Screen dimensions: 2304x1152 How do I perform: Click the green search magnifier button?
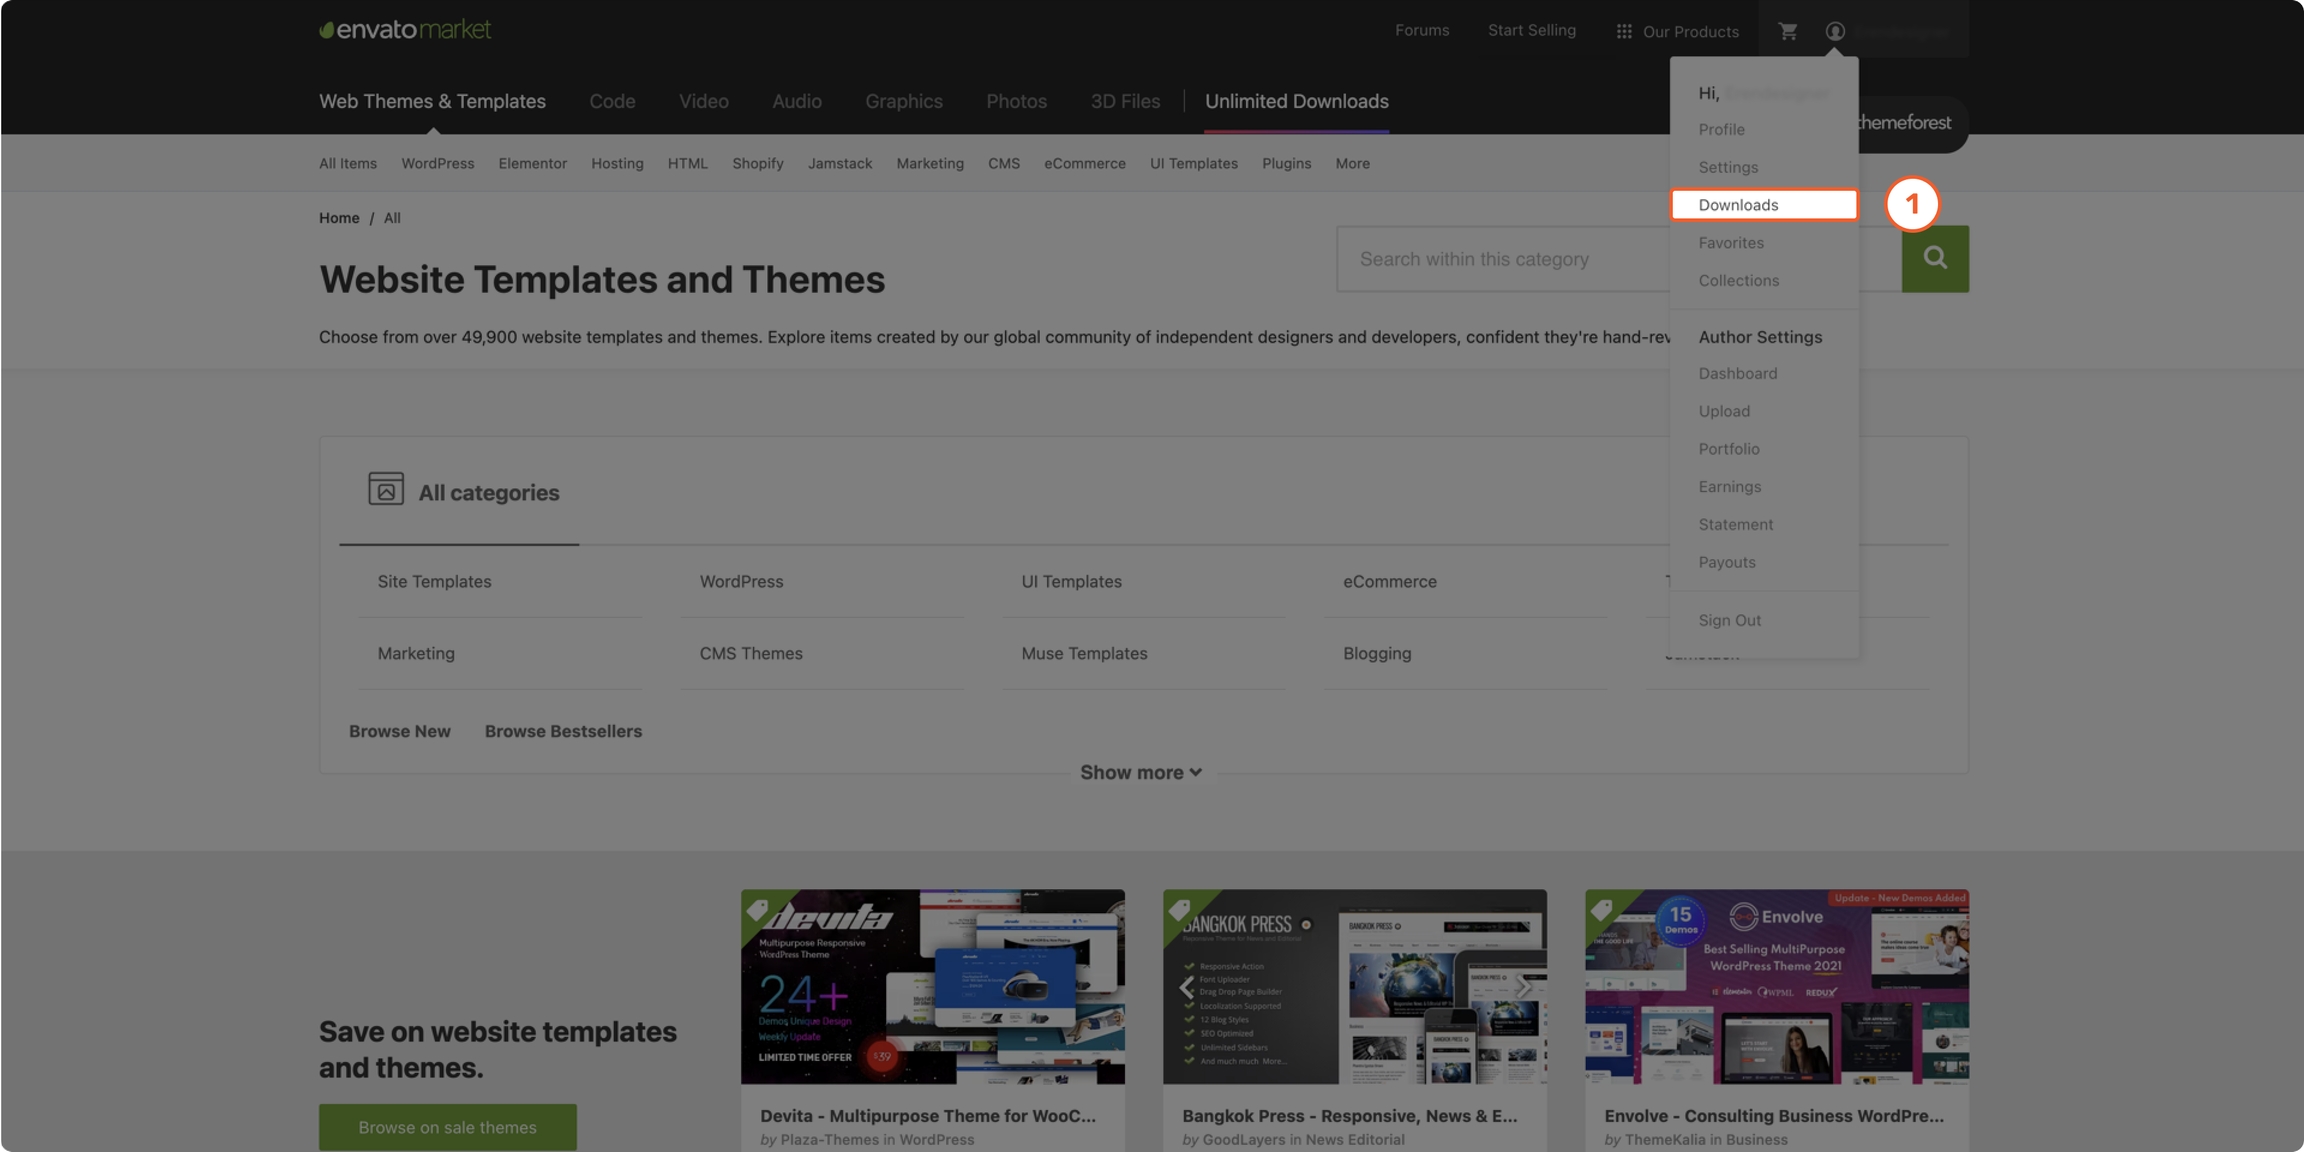pos(1935,259)
